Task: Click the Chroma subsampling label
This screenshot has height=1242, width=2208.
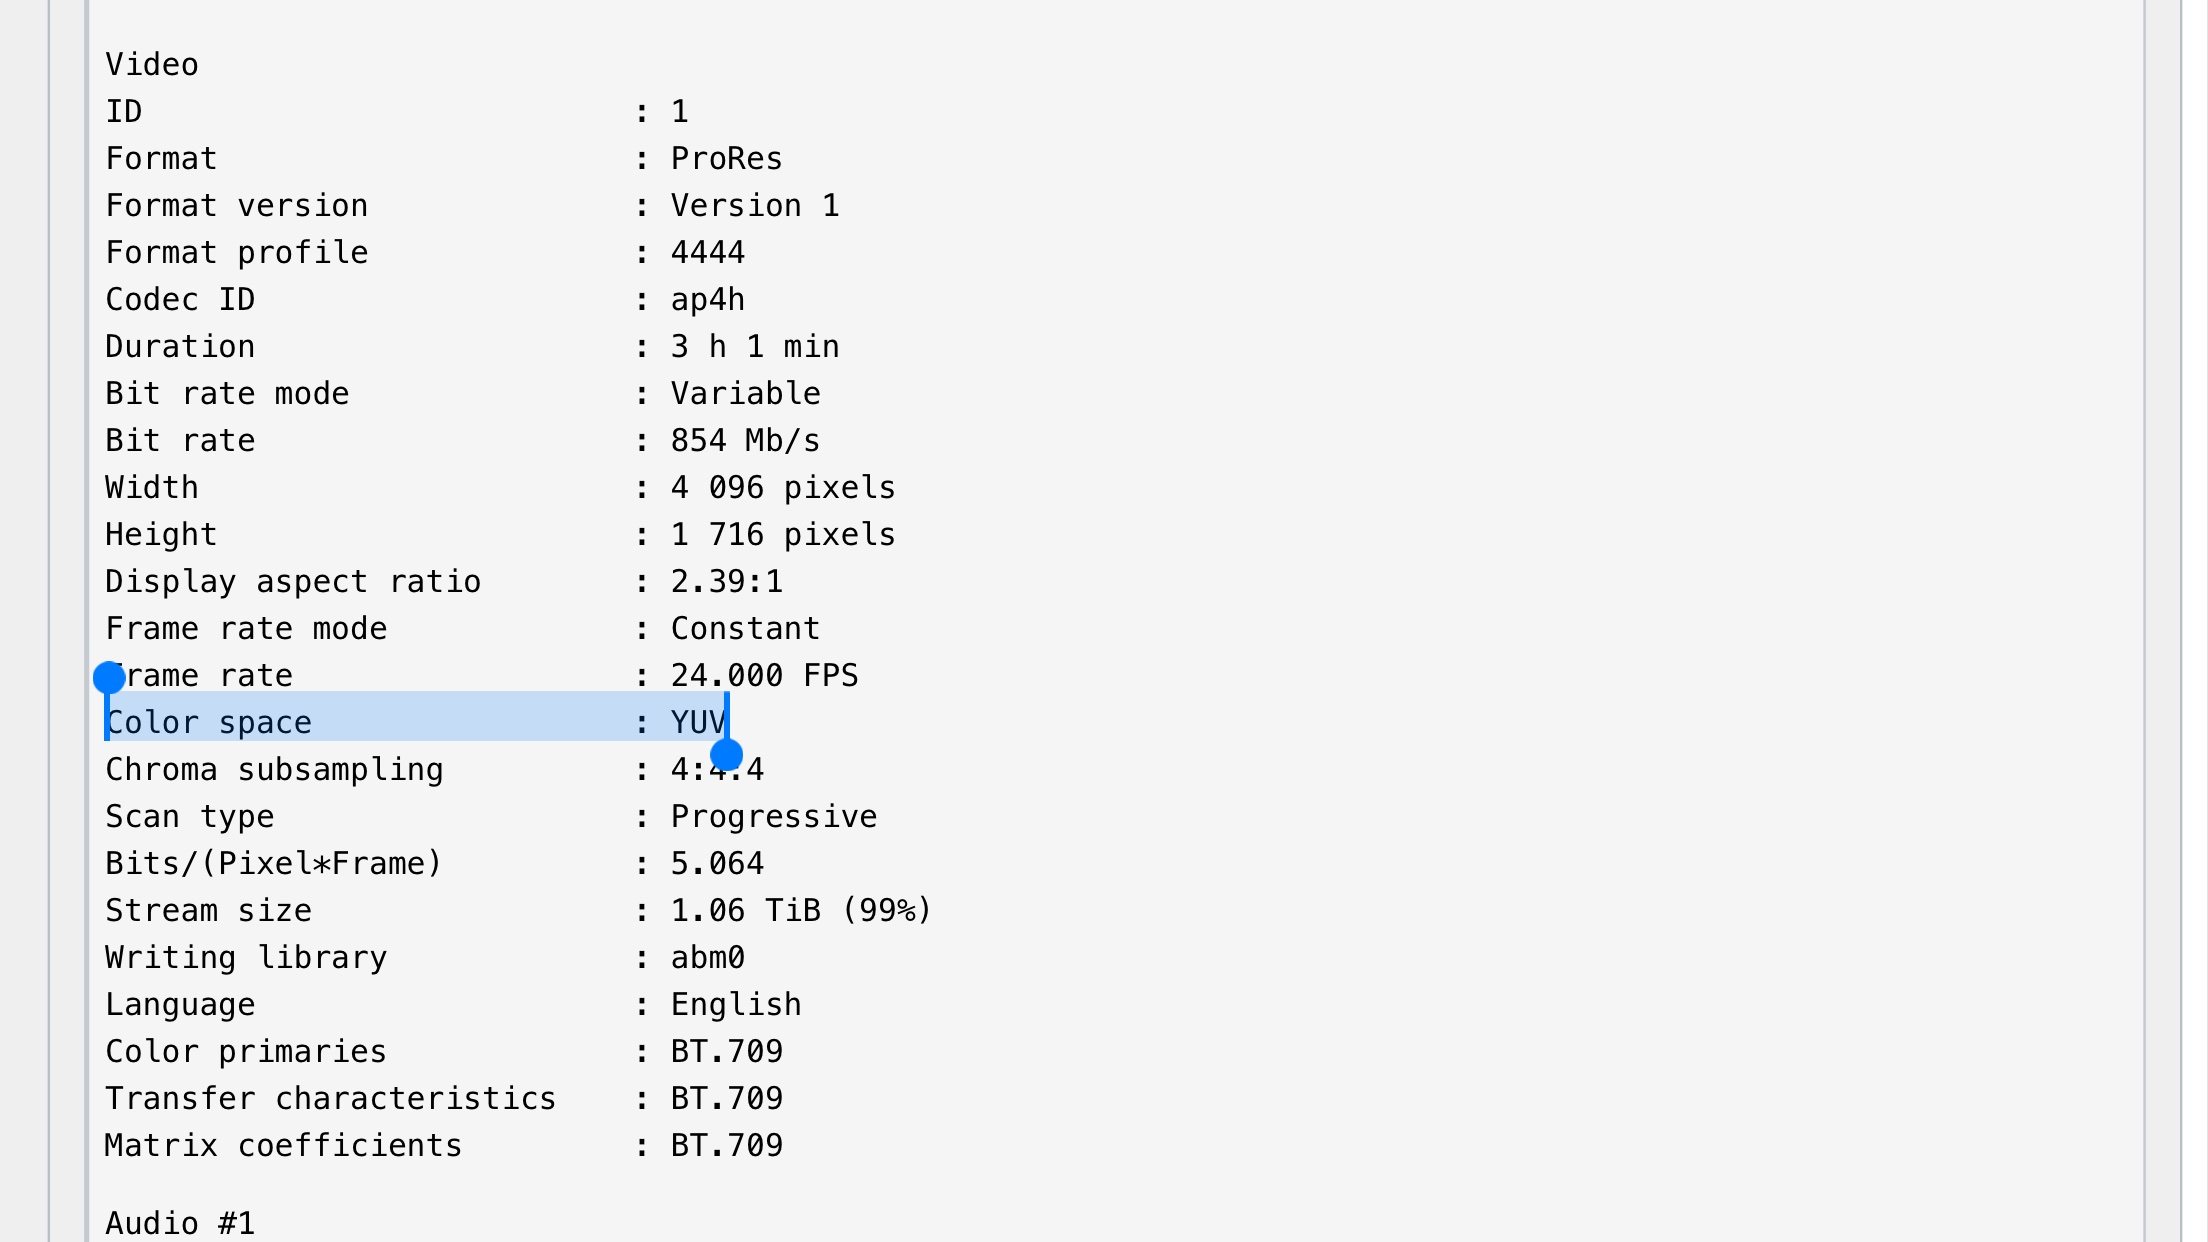Action: click(x=274, y=769)
